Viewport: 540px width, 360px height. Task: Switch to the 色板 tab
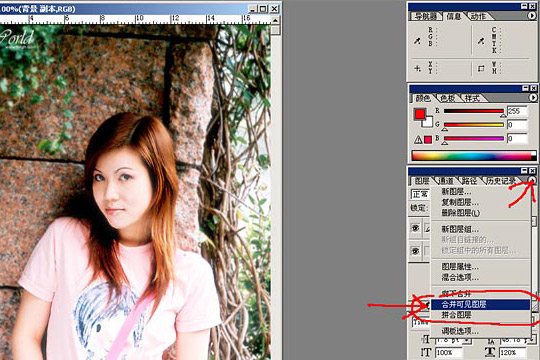coord(447,98)
